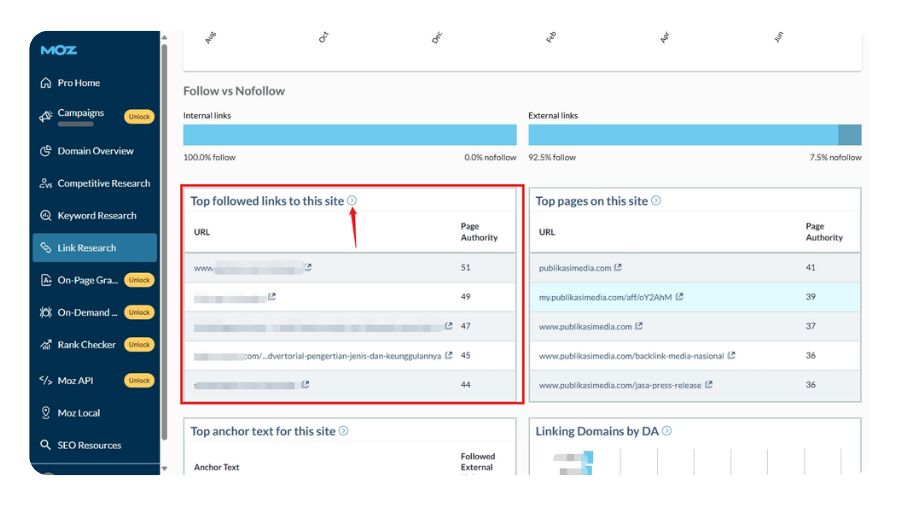Open external link icon for Page Authority 45 row
Image resolution: width=900 pixels, height=506 pixels.
[449, 355]
